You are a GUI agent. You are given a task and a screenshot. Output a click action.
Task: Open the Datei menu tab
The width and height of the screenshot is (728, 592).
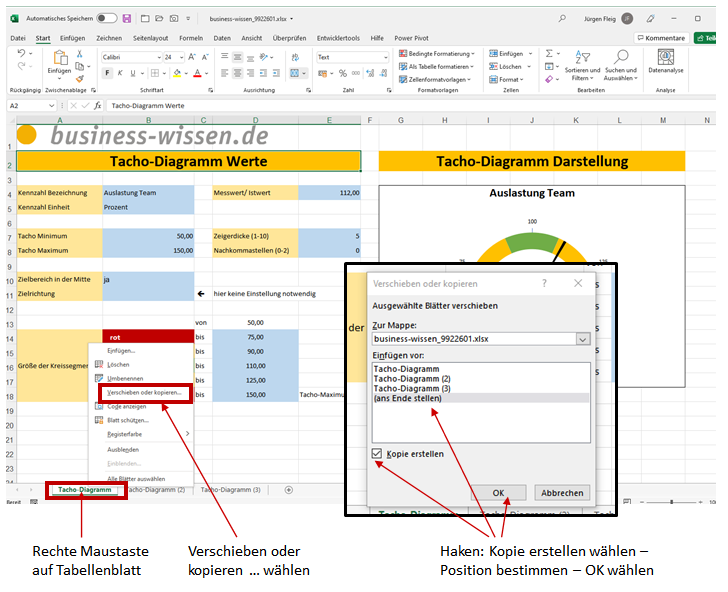pos(18,38)
